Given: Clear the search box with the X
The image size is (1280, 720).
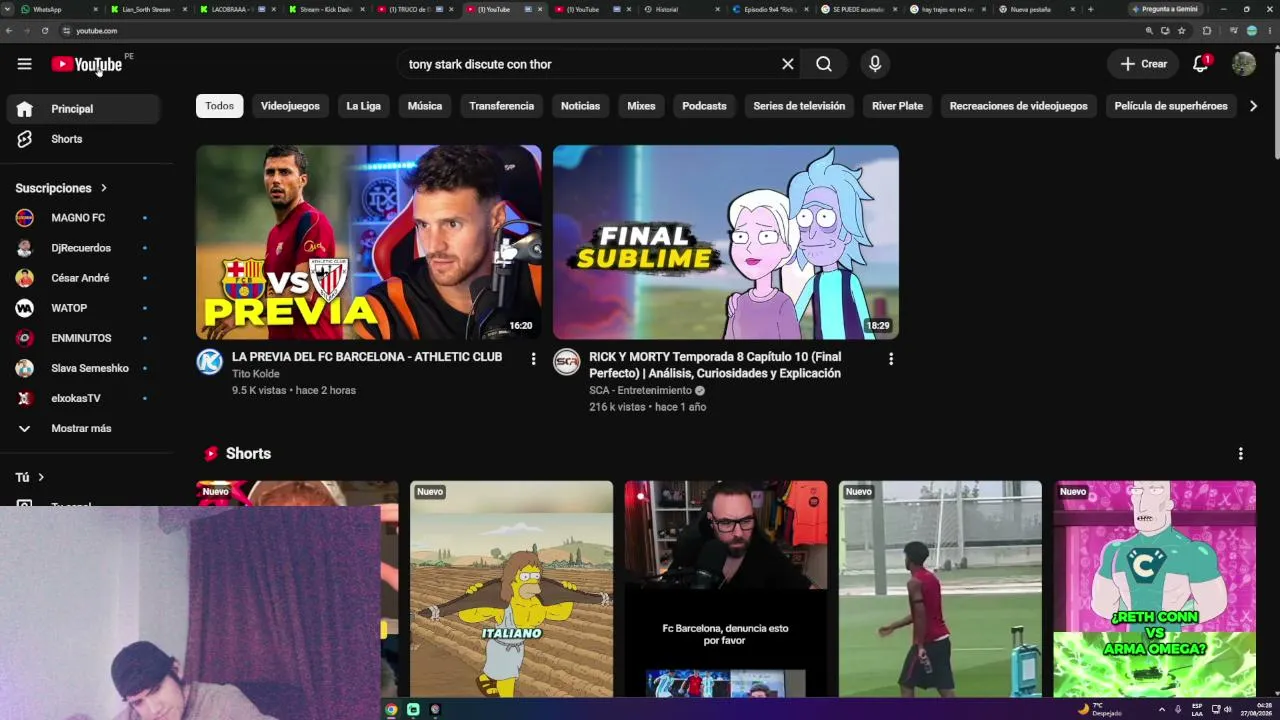Looking at the screenshot, I should [x=788, y=64].
